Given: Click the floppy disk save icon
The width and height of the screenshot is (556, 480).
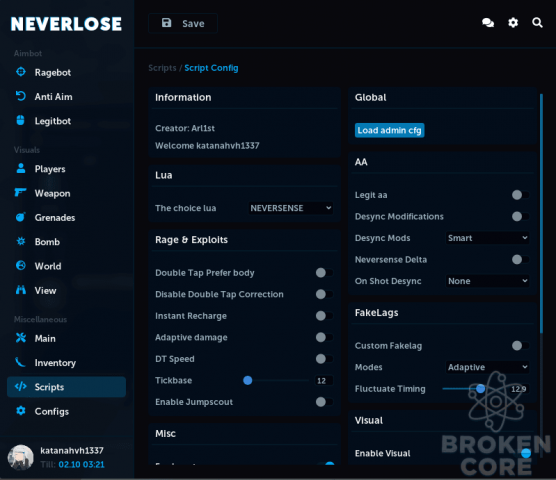Looking at the screenshot, I should click(167, 23).
